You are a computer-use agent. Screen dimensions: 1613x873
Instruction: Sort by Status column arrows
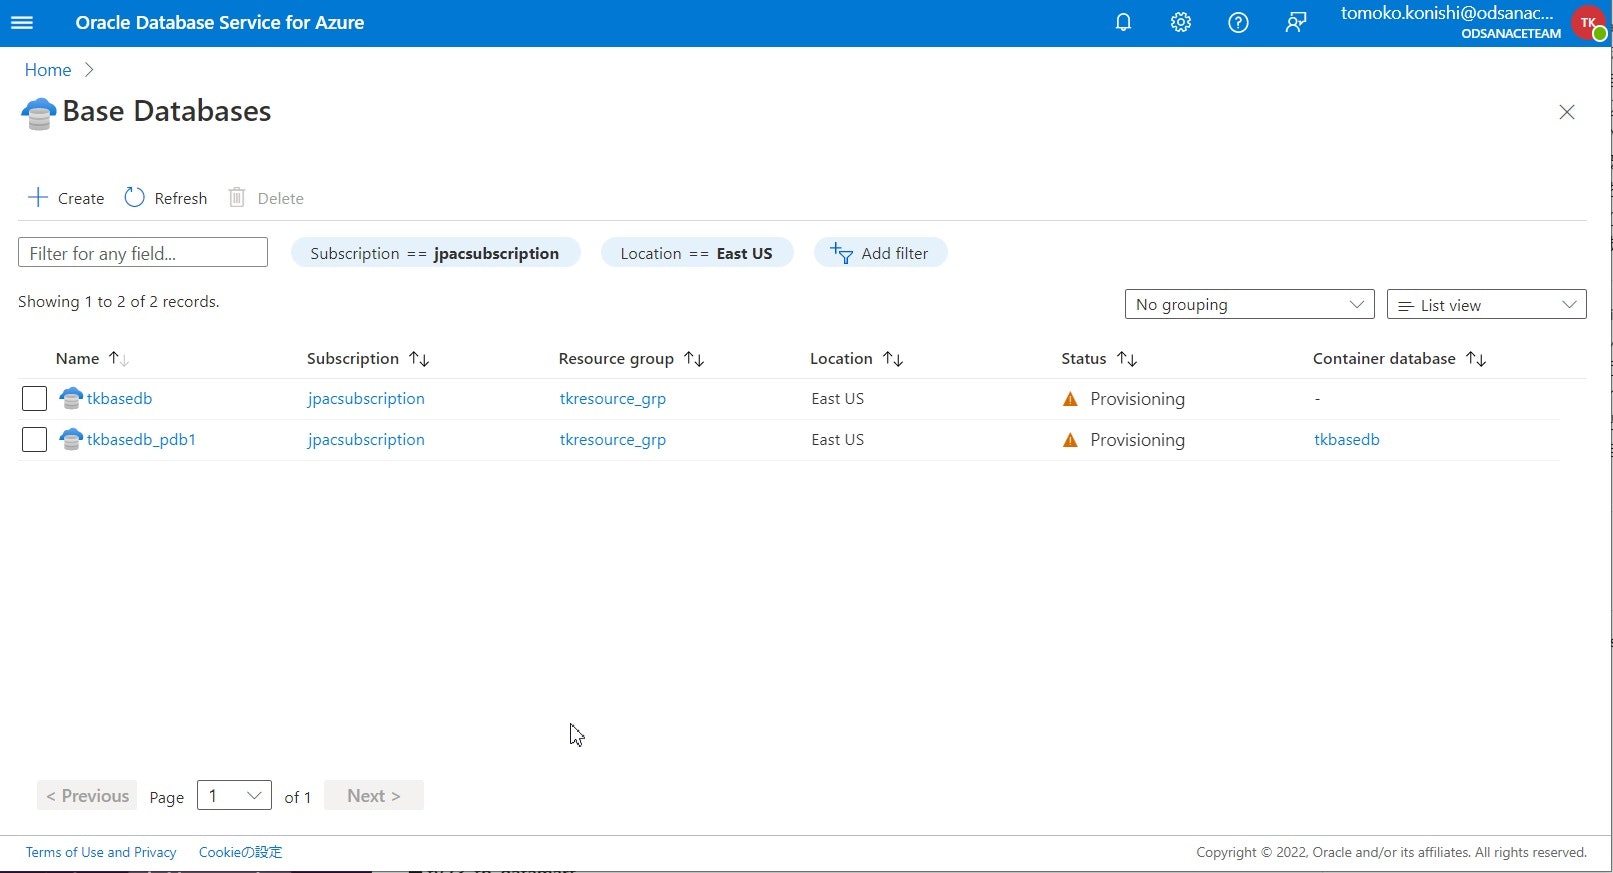pos(1127,359)
